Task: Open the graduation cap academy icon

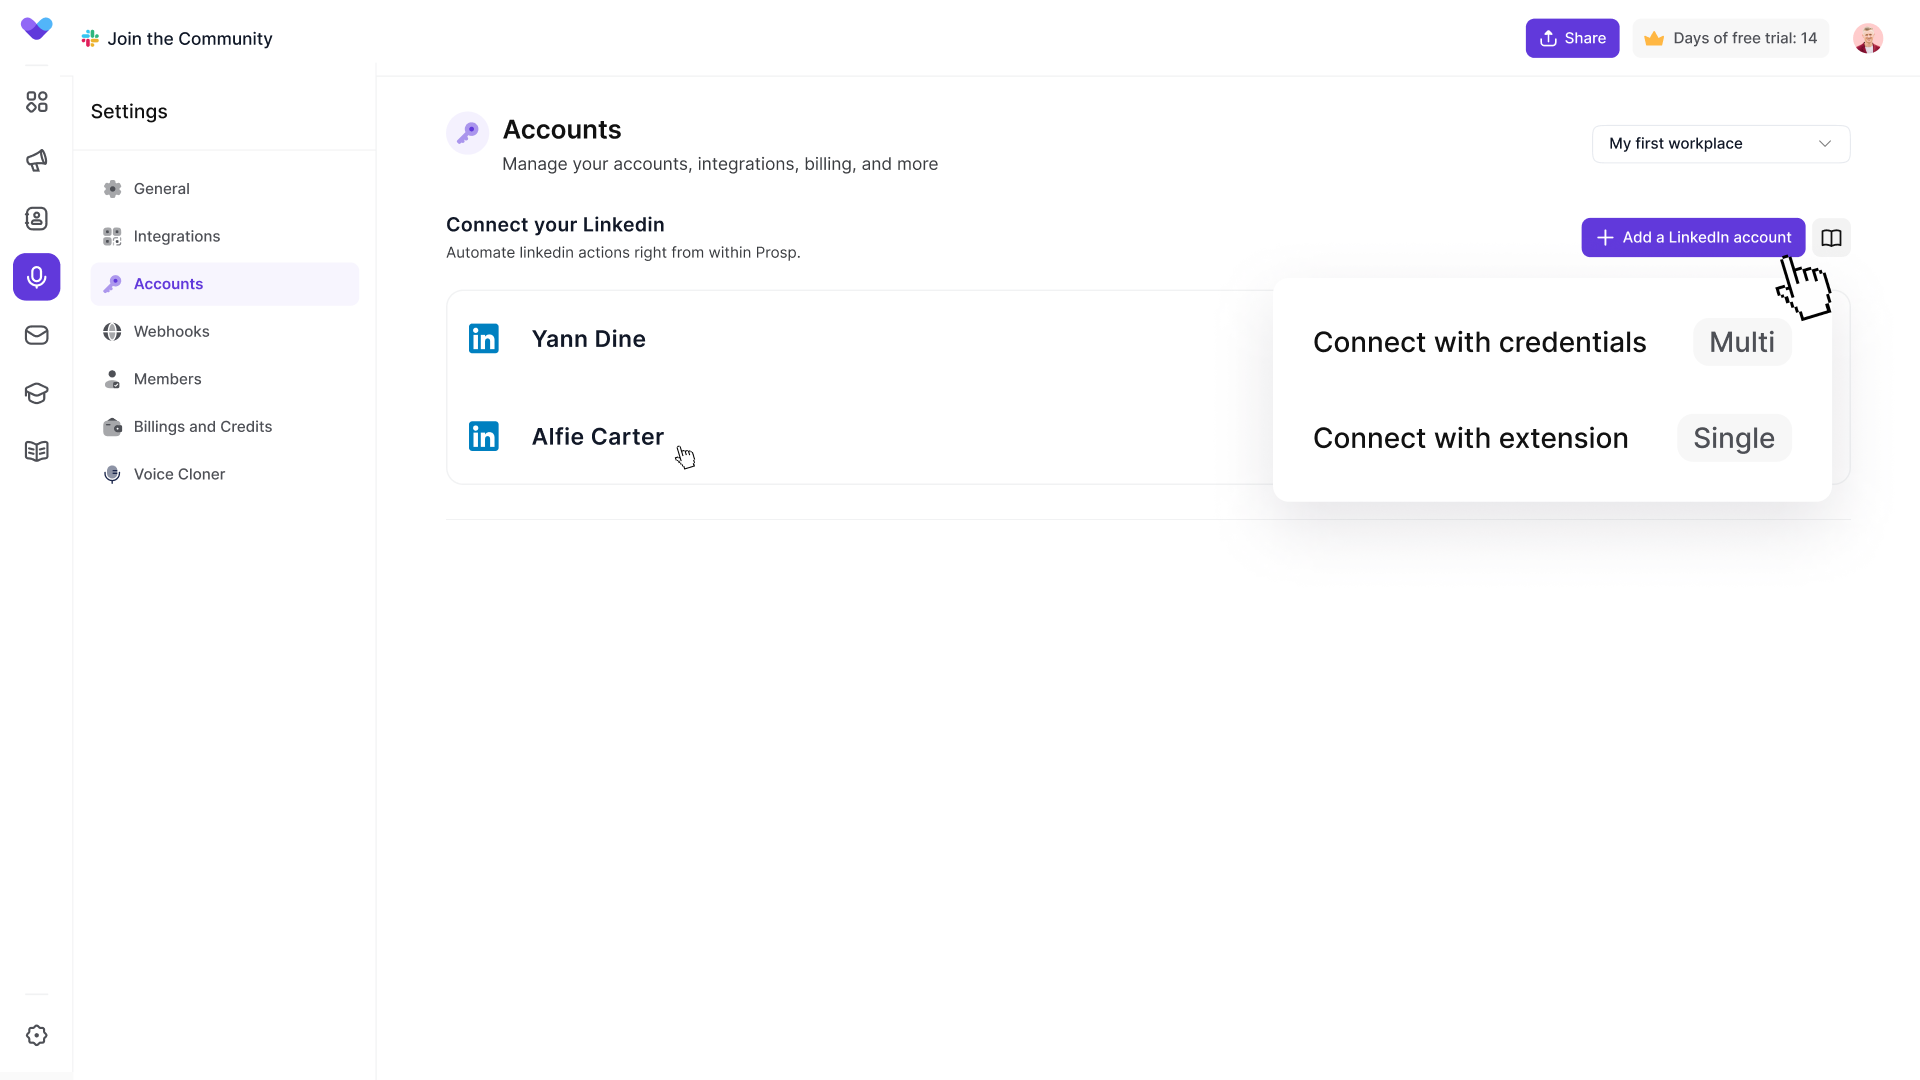Action: (37, 393)
